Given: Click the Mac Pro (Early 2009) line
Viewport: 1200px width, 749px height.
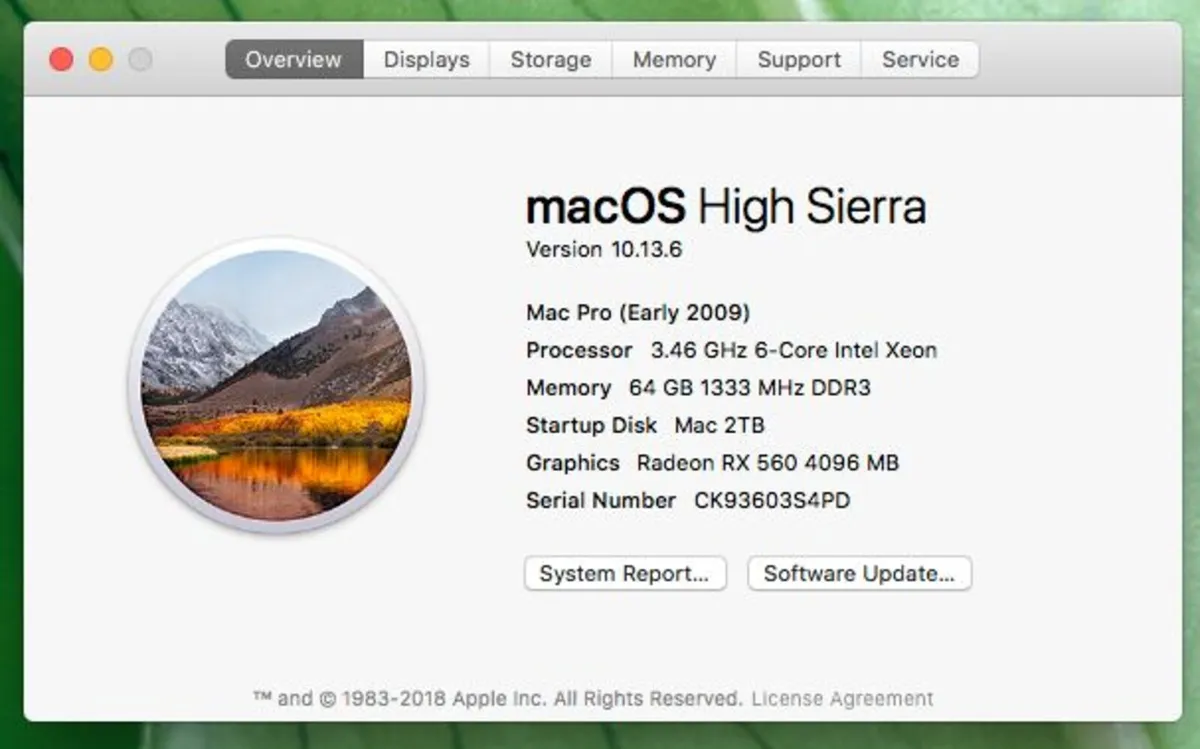Looking at the screenshot, I should coord(638,313).
